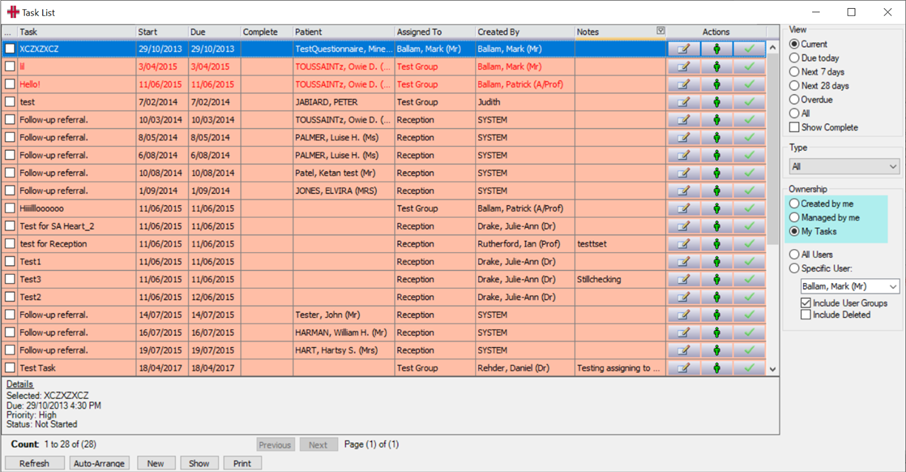Enable the Show Complete checkbox
The width and height of the screenshot is (906, 472).
(x=794, y=127)
